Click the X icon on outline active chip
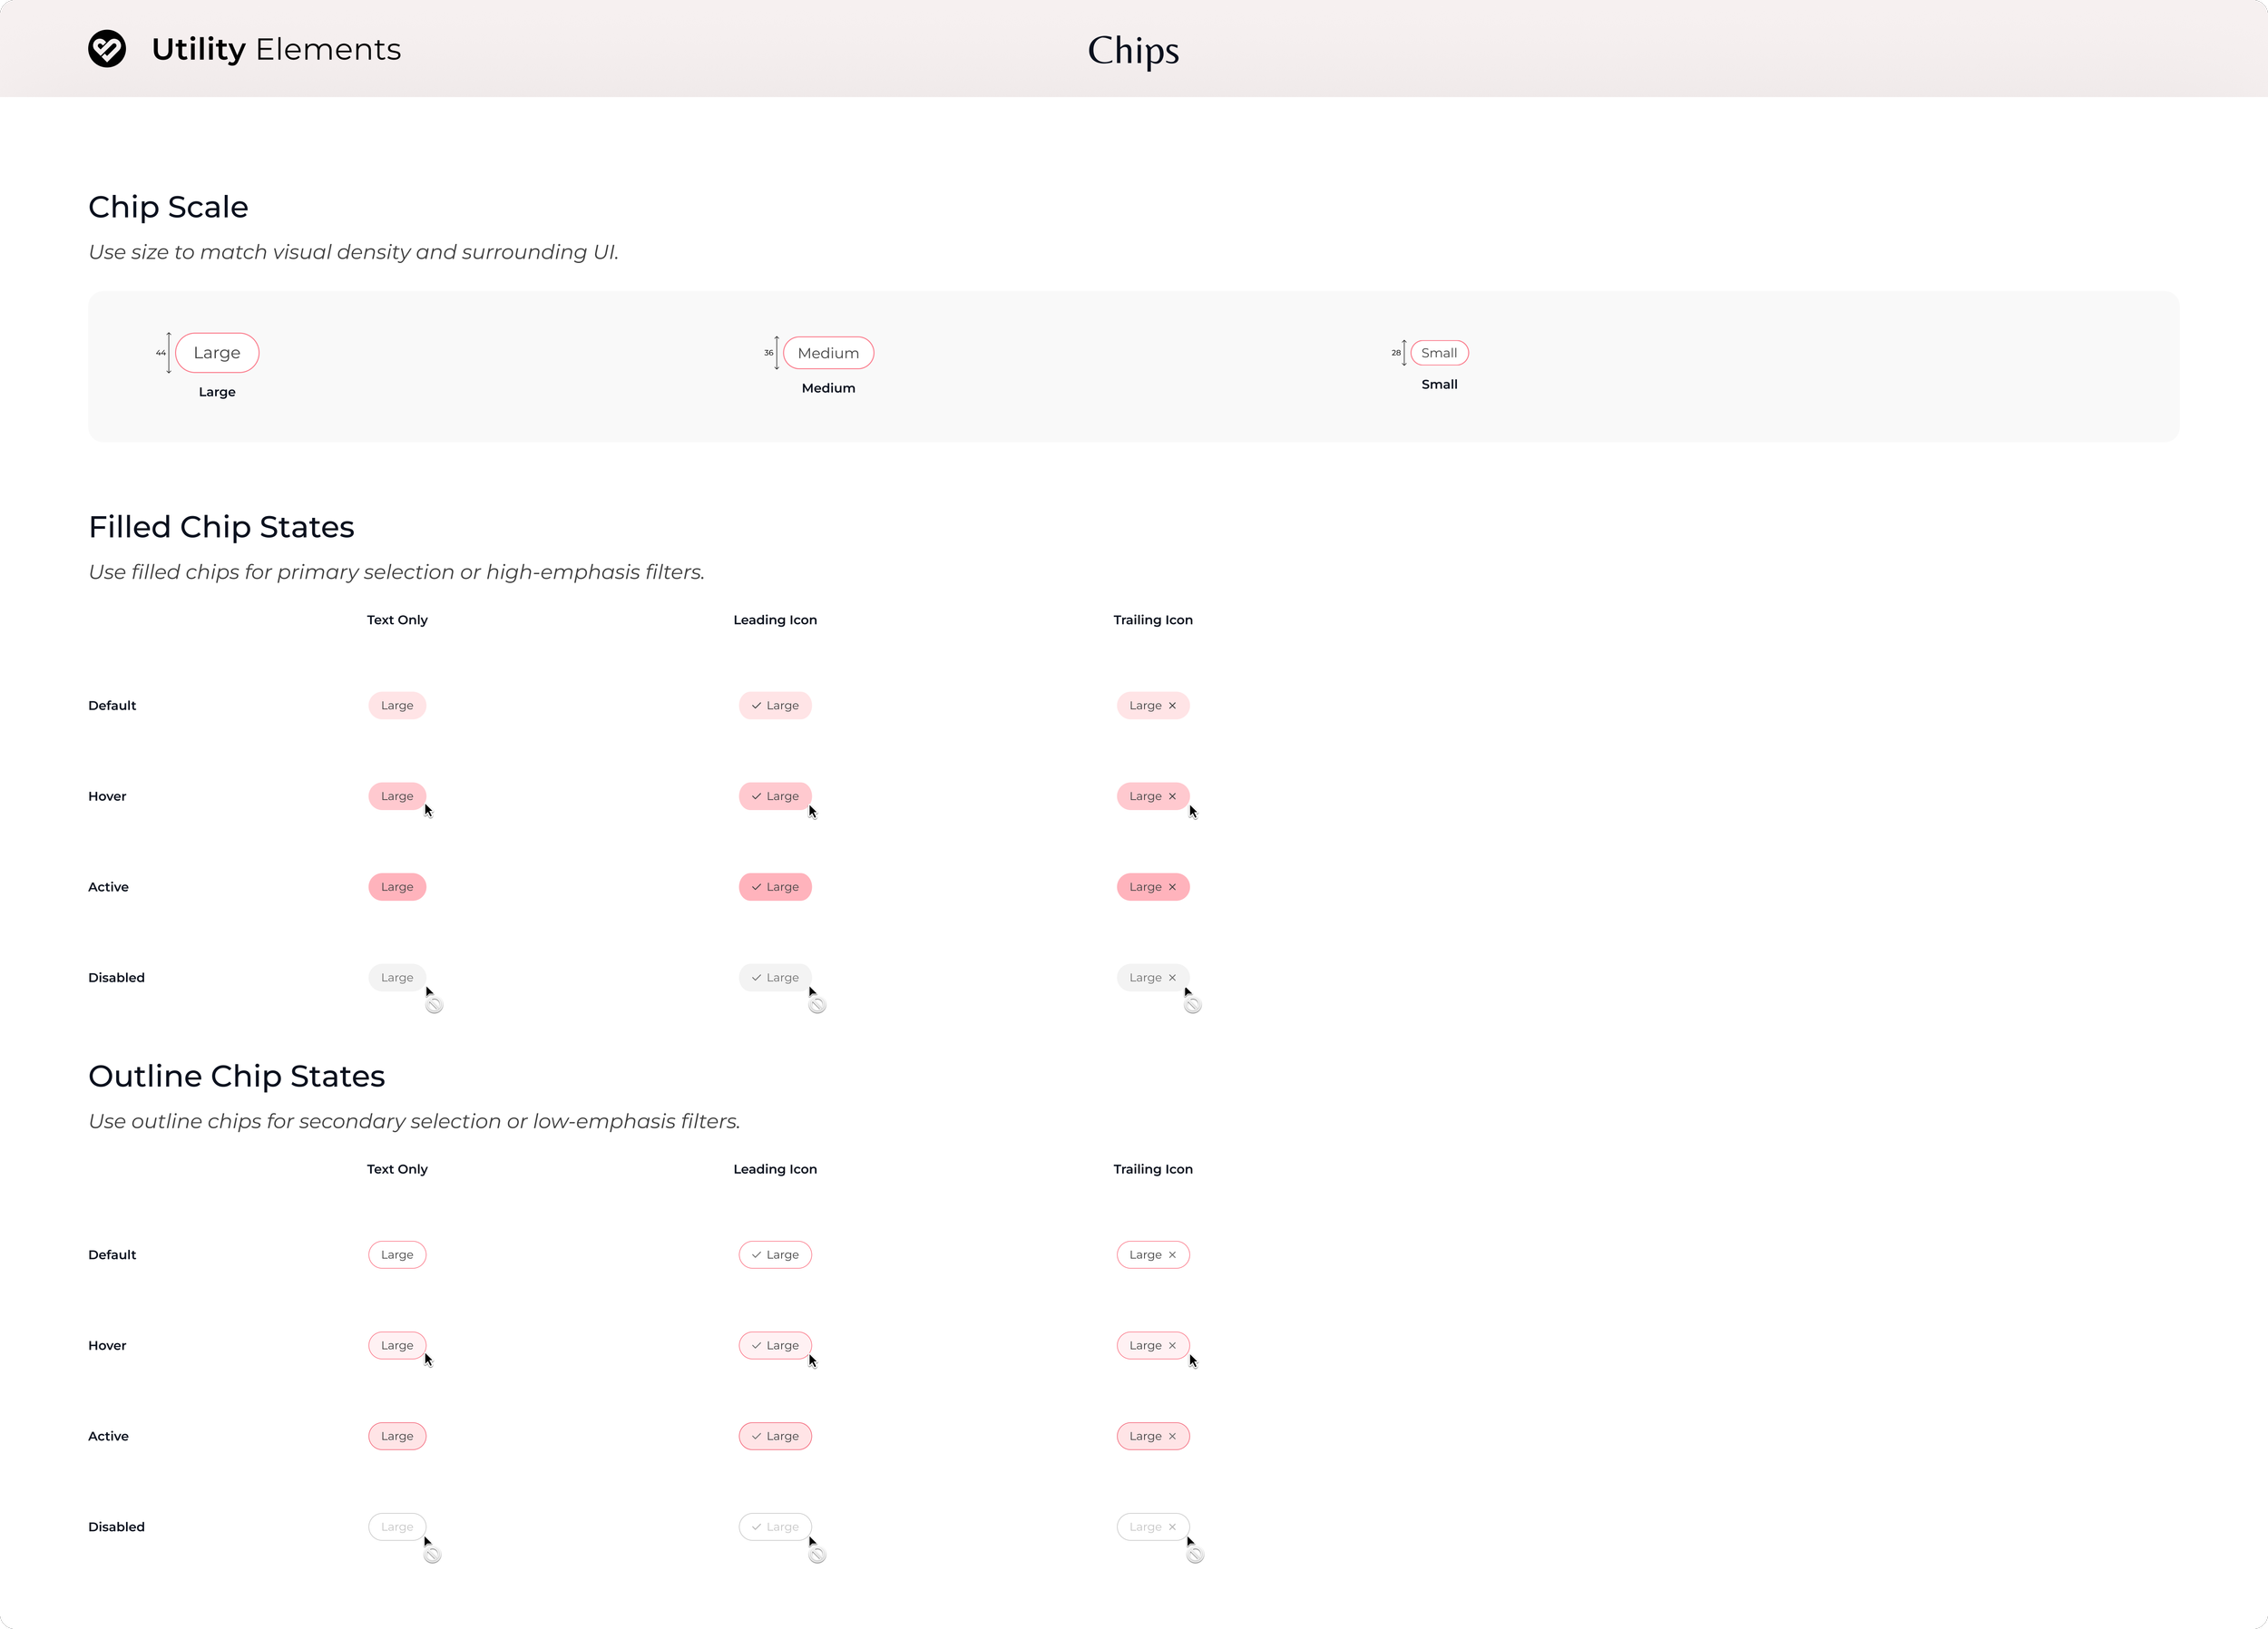 [x=1172, y=1437]
